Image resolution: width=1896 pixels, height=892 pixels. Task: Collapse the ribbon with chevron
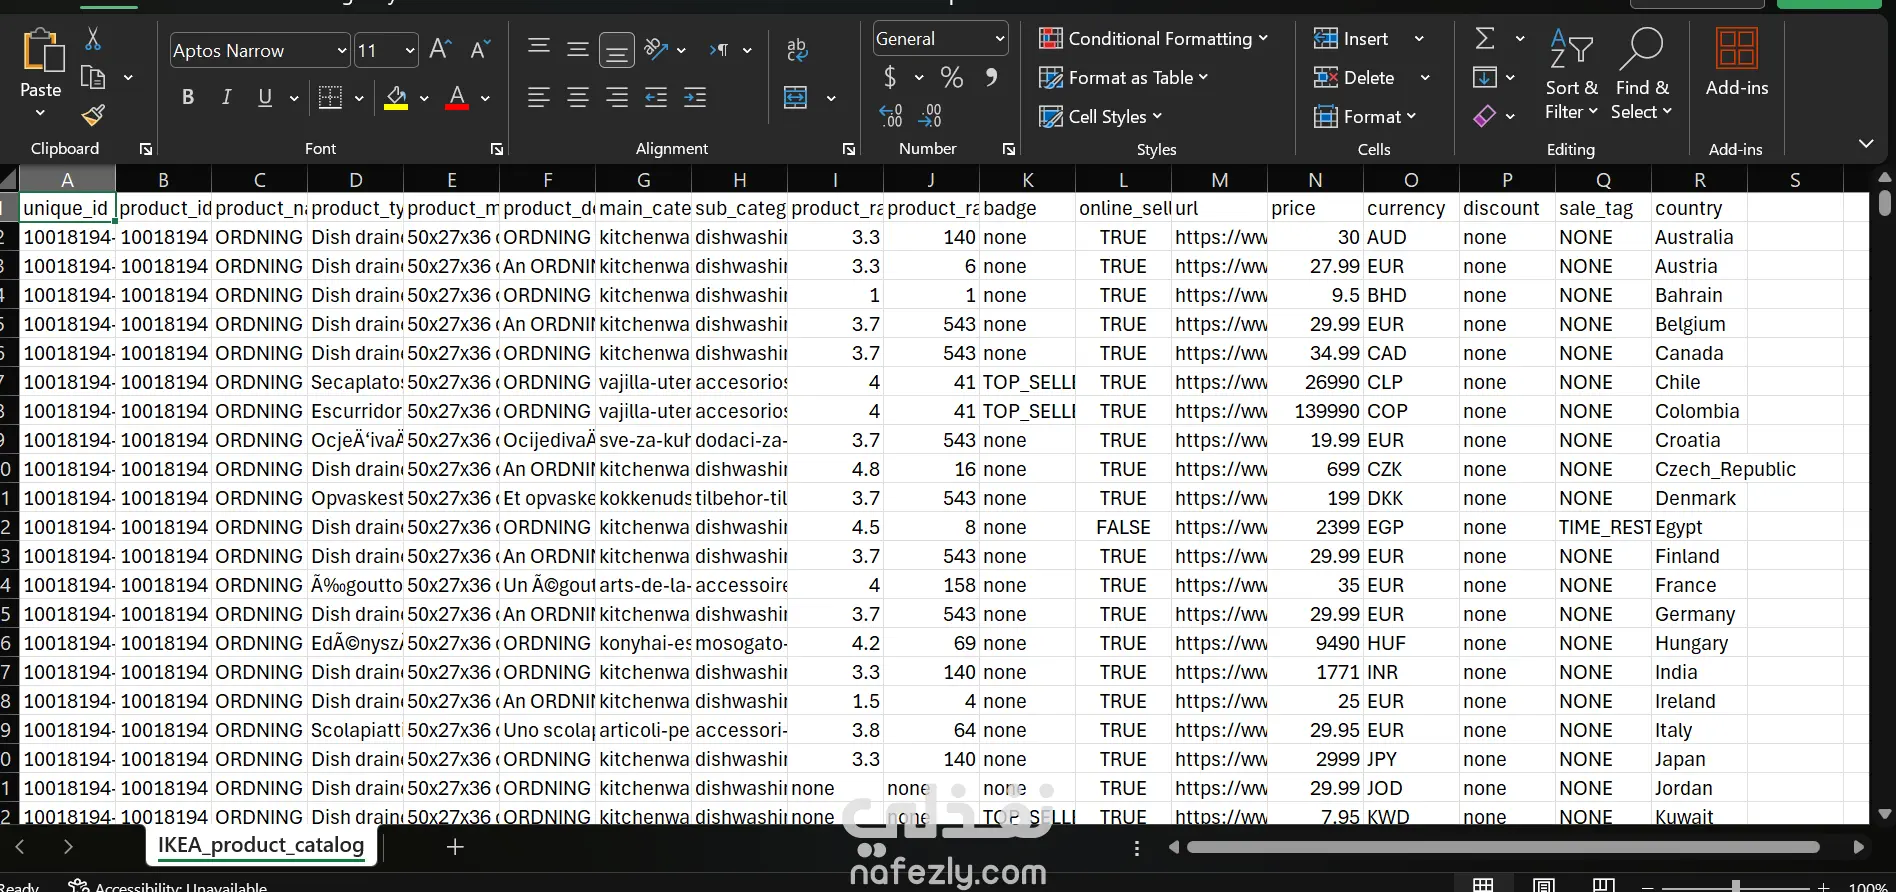1866,144
